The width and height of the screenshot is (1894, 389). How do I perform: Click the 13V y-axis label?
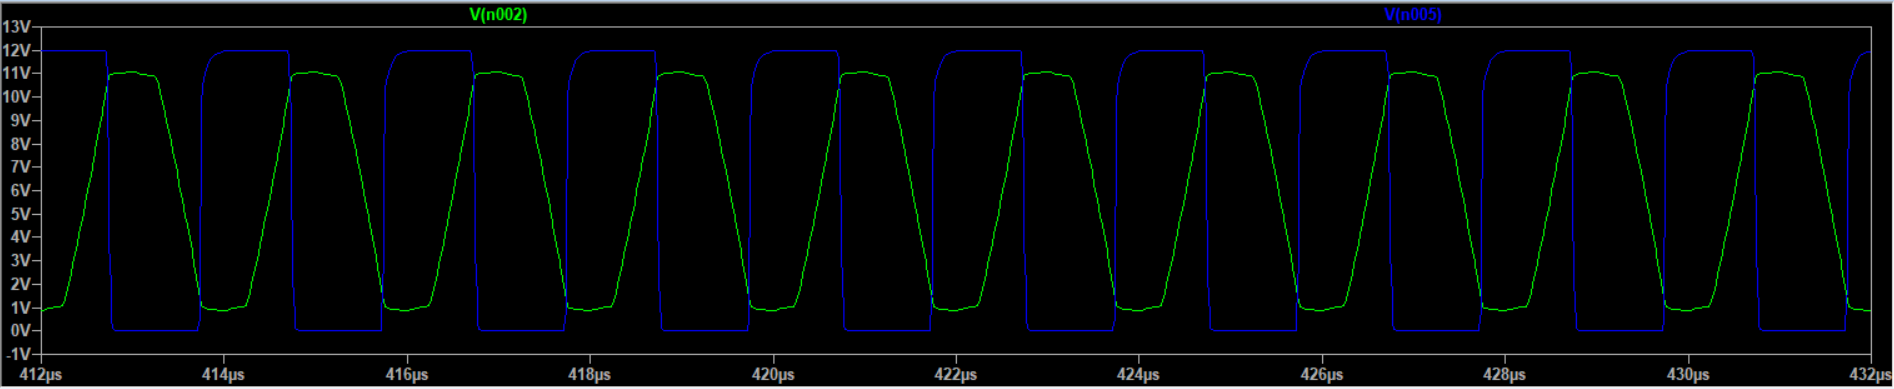[17, 26]
